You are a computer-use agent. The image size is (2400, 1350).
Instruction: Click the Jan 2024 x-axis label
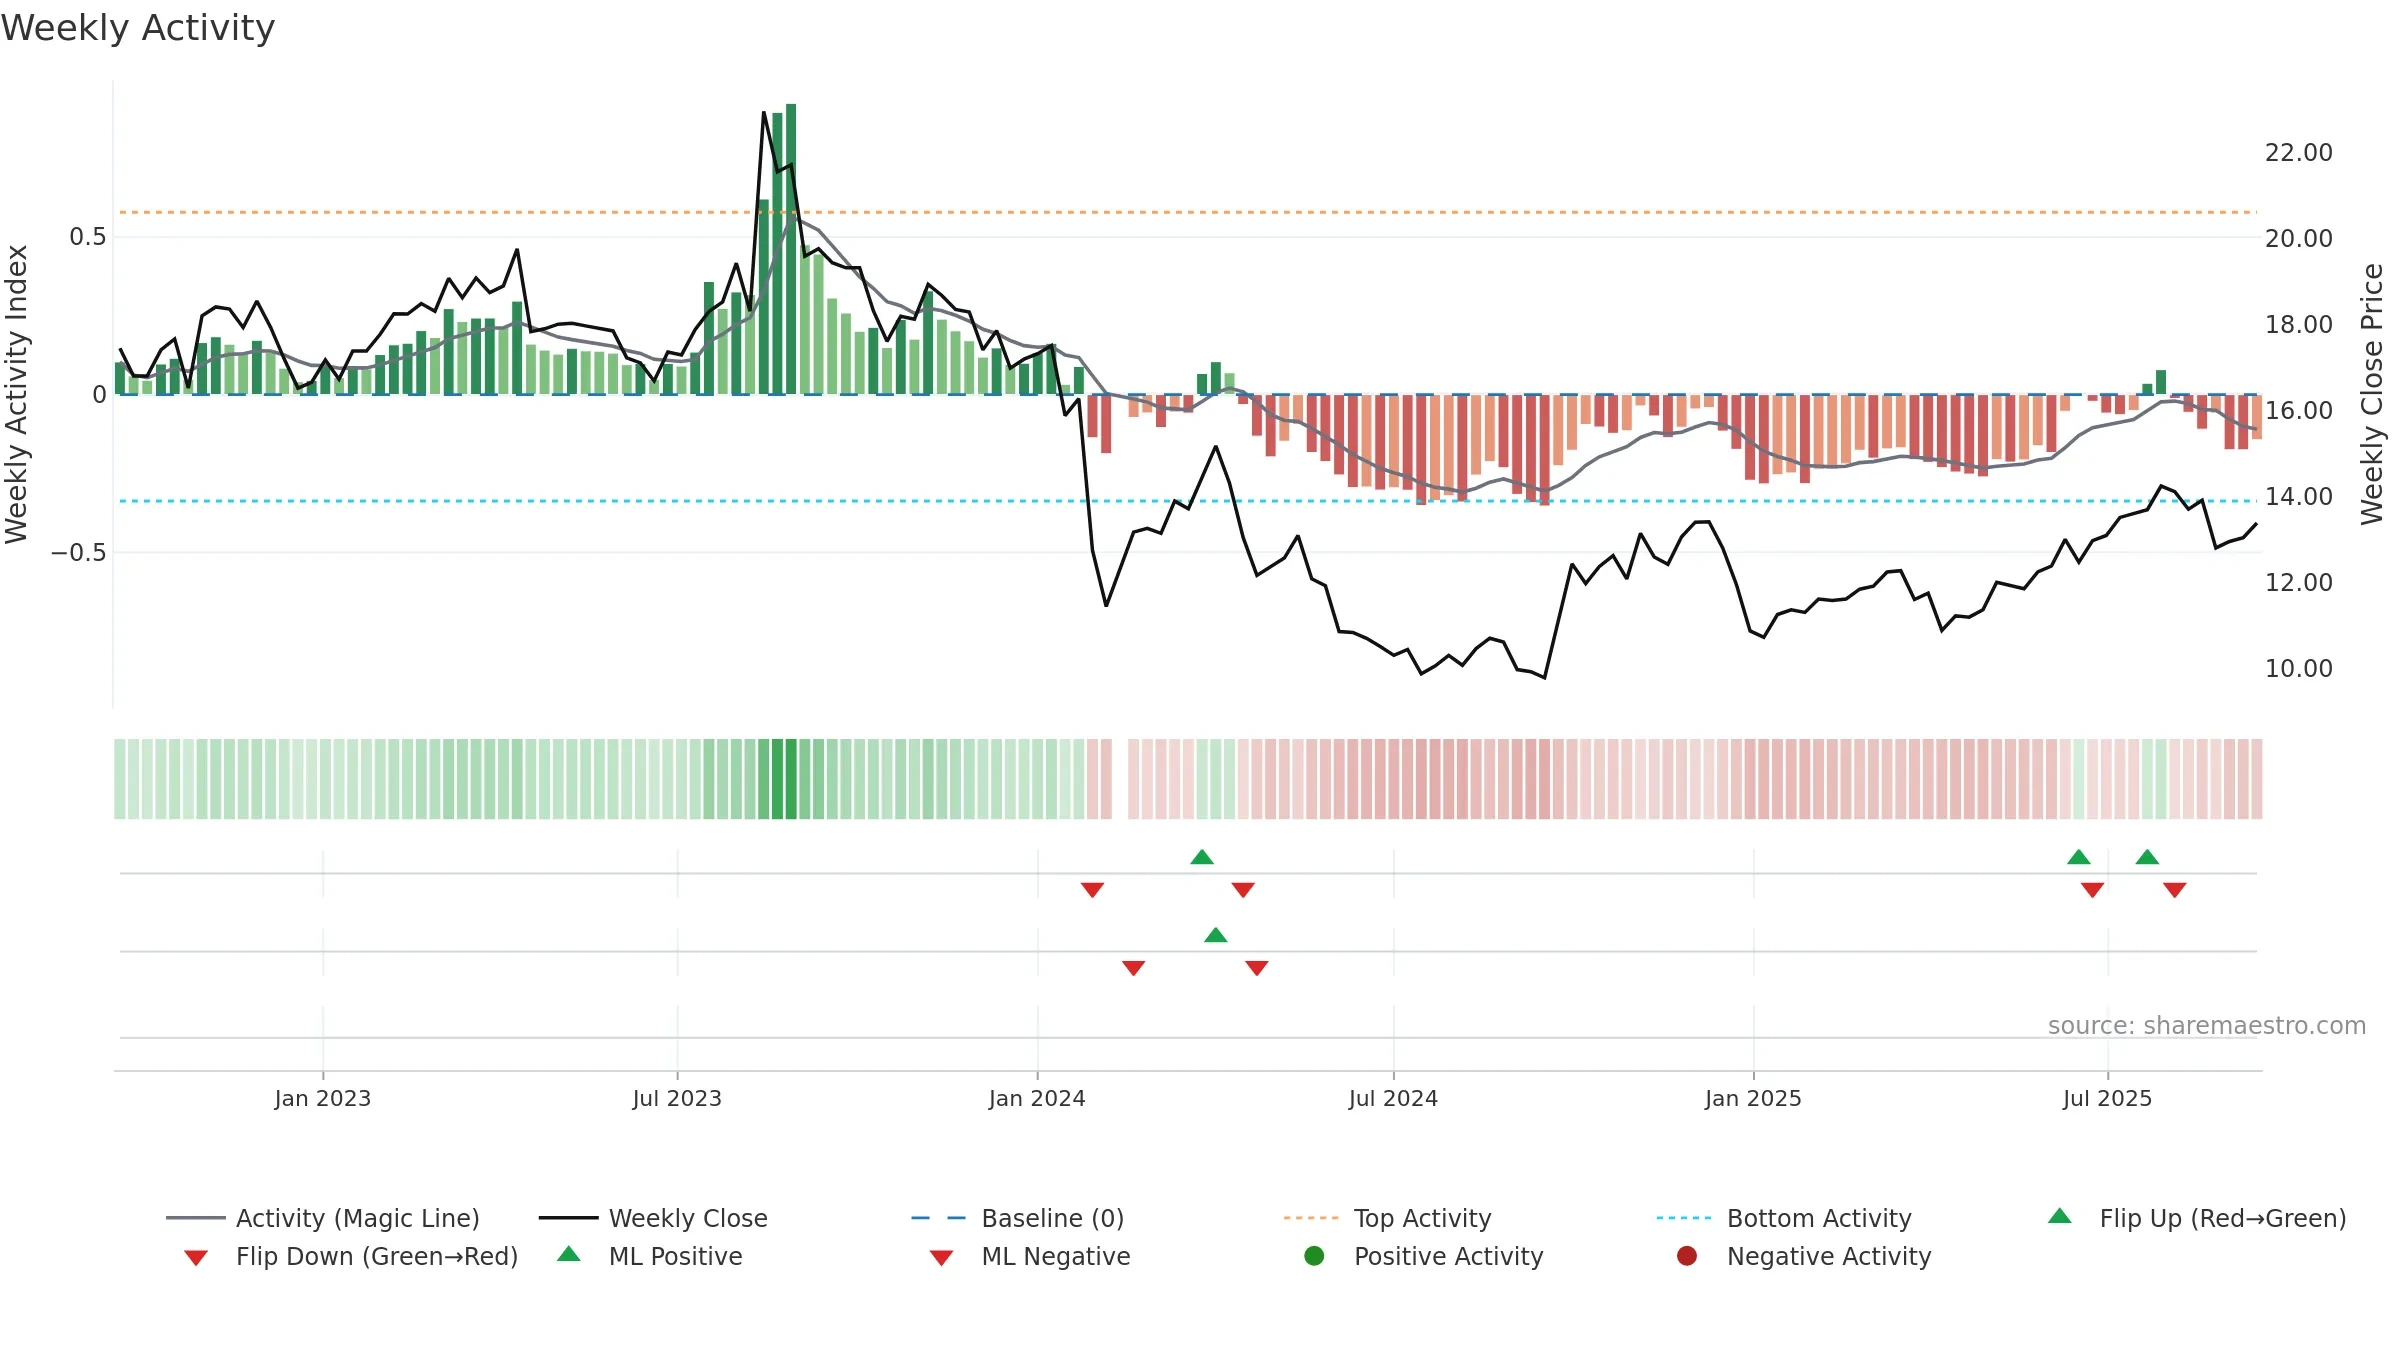(1037, 1099)
